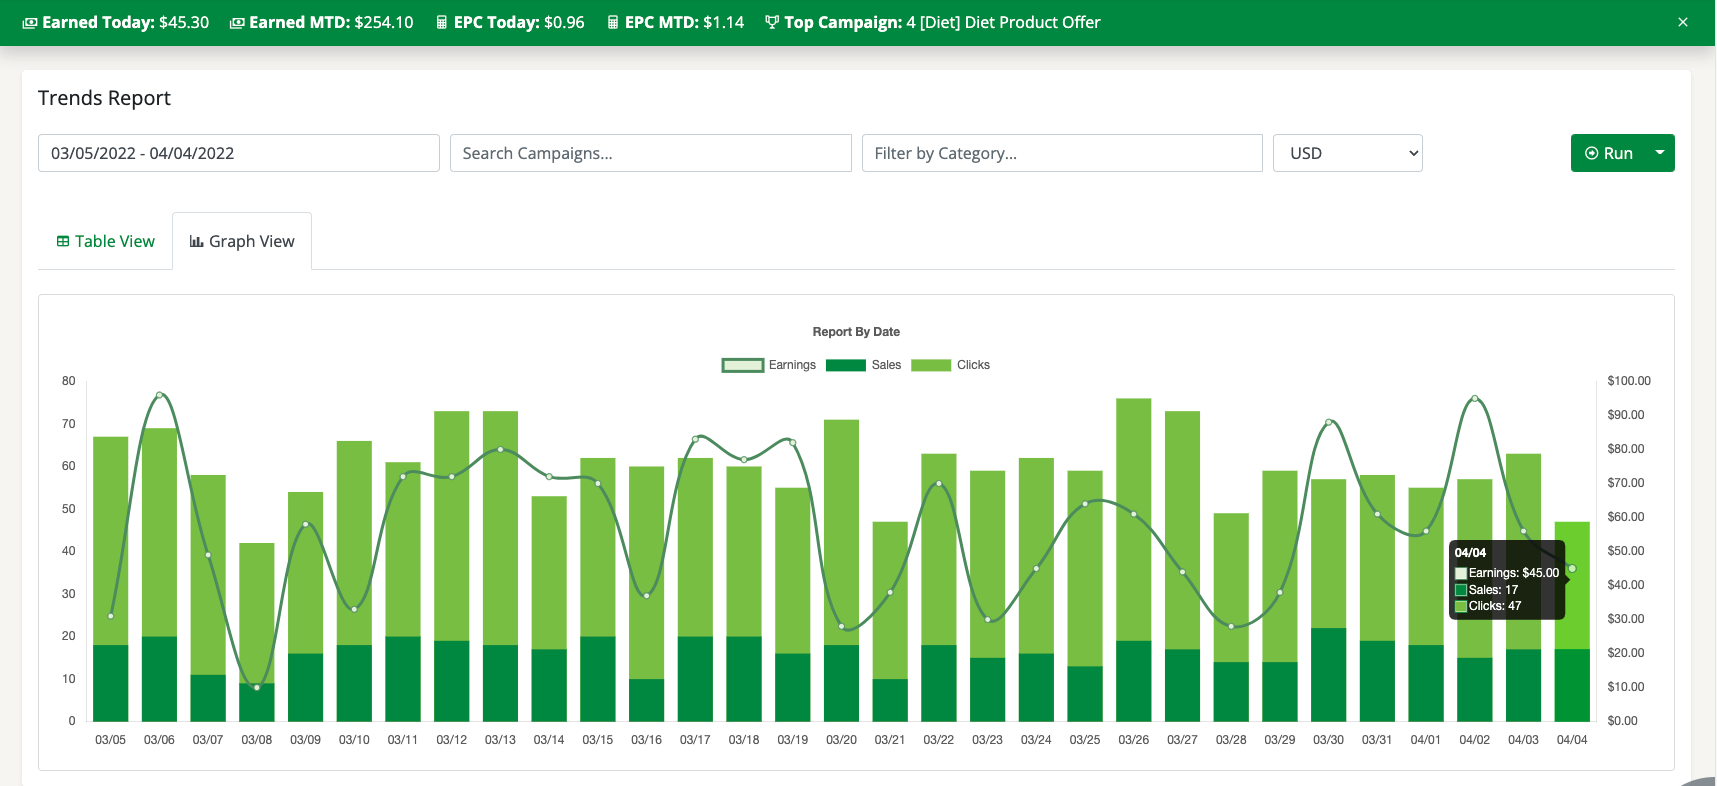
Task: Select the Graph View tab
Action: (242, 242)
